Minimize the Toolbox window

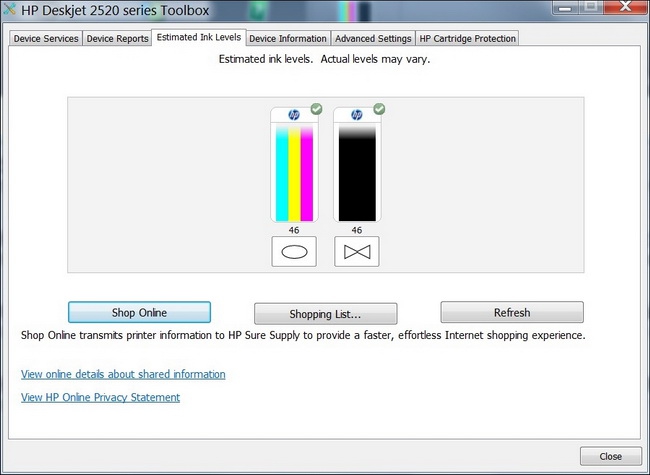565,8
